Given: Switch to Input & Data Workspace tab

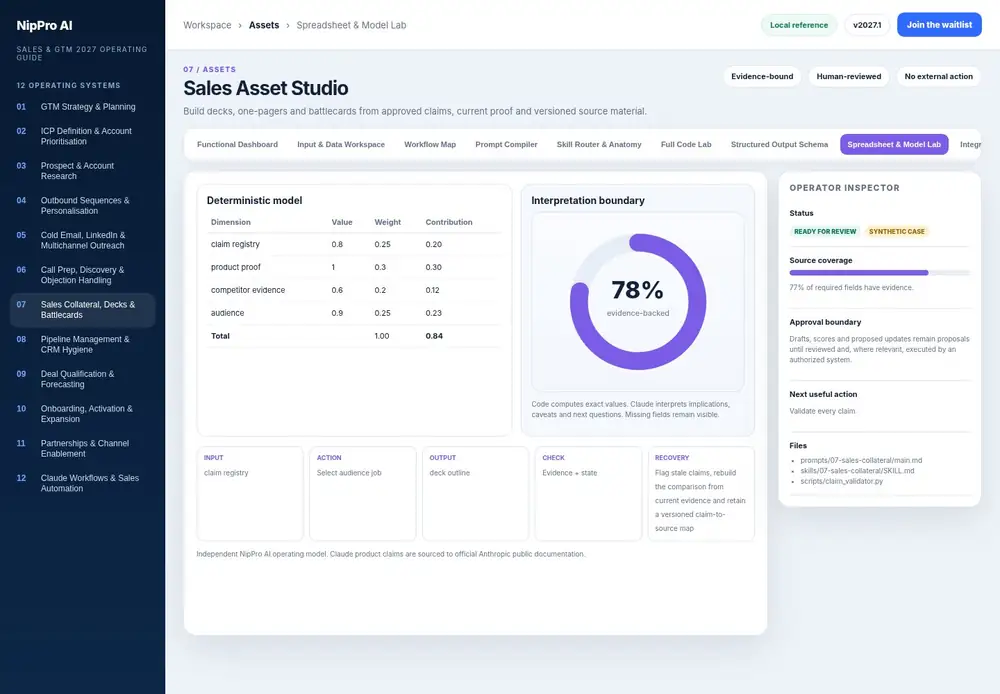Looking at the screenshot, I should [341, 144].
